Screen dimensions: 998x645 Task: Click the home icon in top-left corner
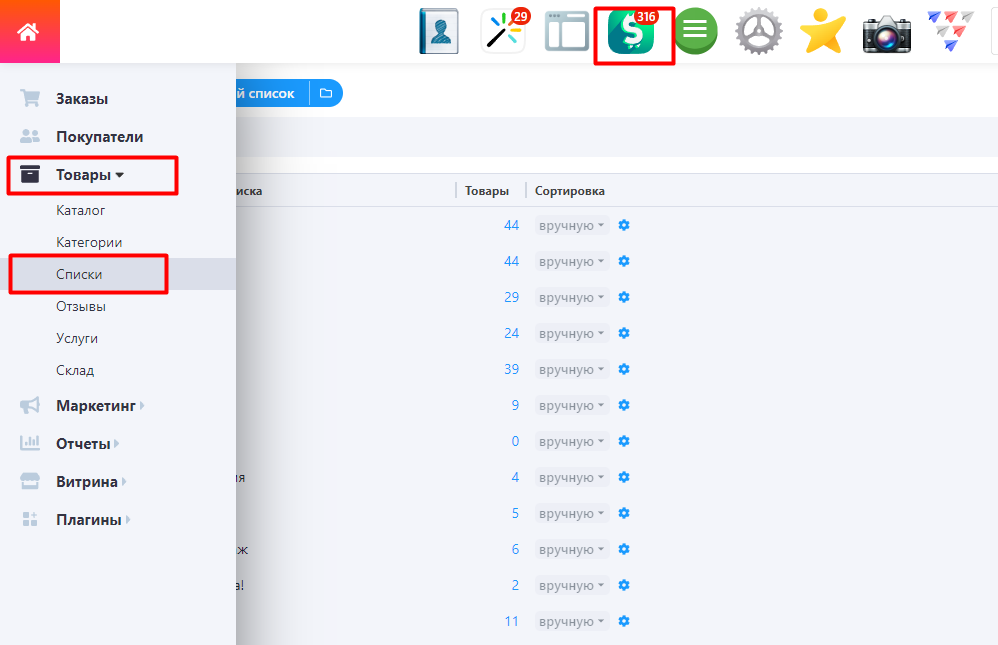[x=28, y=32]
